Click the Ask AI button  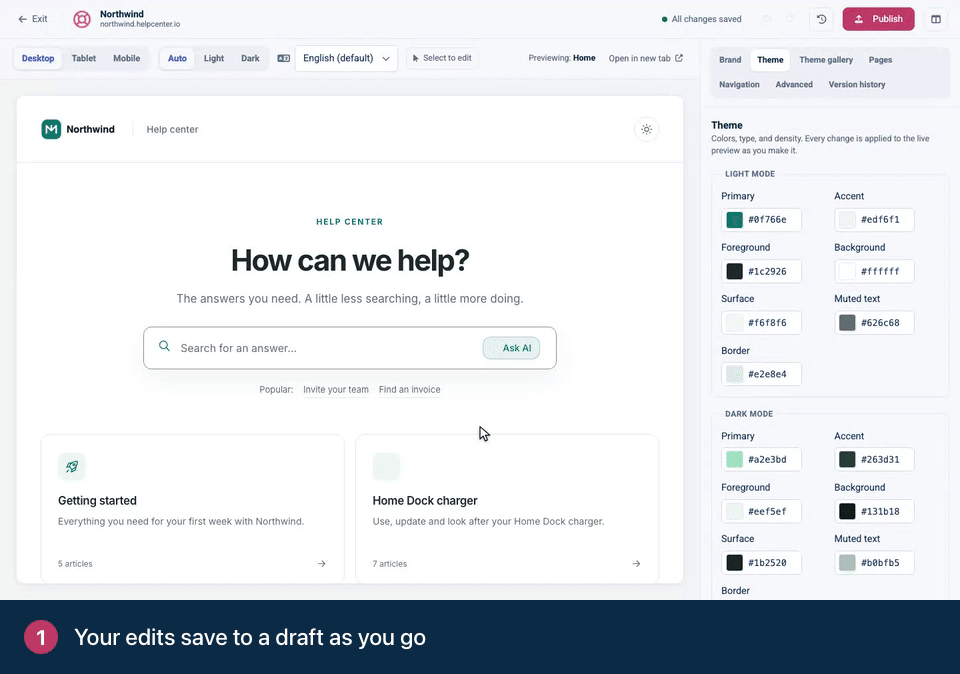pos(511,348)
